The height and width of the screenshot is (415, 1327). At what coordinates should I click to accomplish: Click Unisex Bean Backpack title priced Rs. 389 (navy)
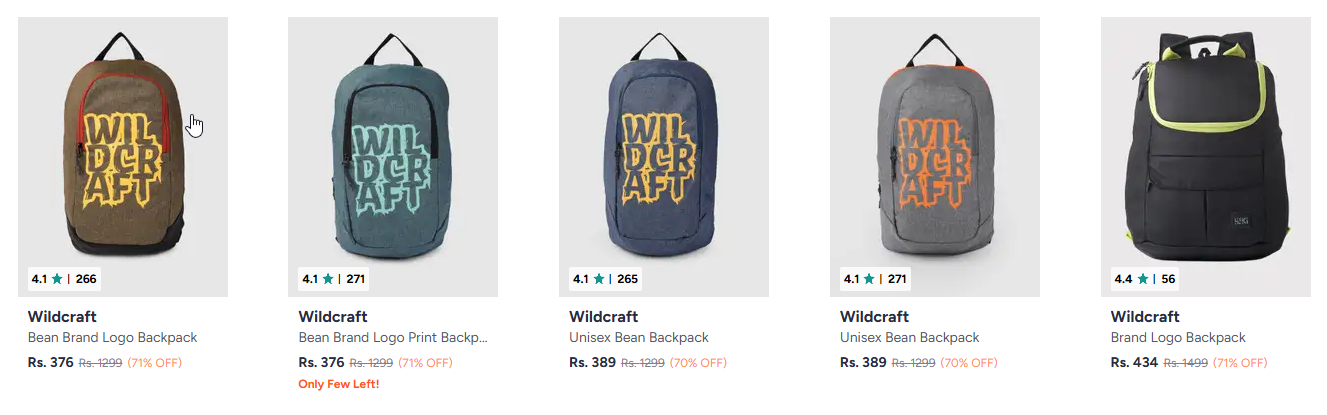[x=638, y=338]
